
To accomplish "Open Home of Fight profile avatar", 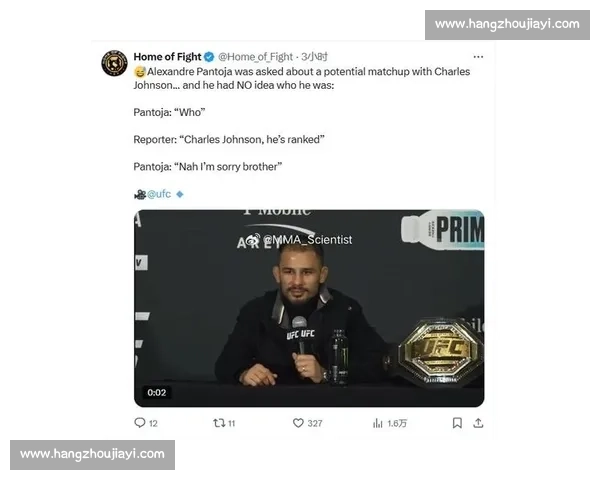I will pos(114,63).
